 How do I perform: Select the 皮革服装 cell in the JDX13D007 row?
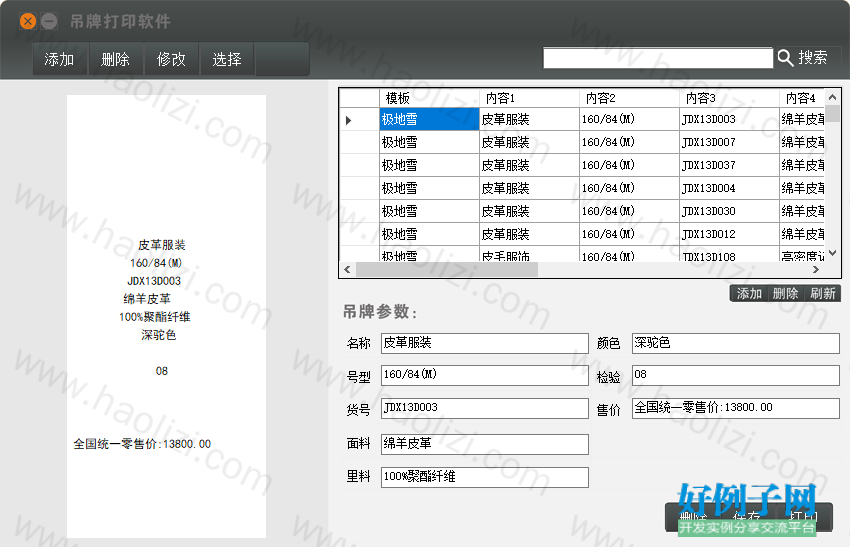529,142
